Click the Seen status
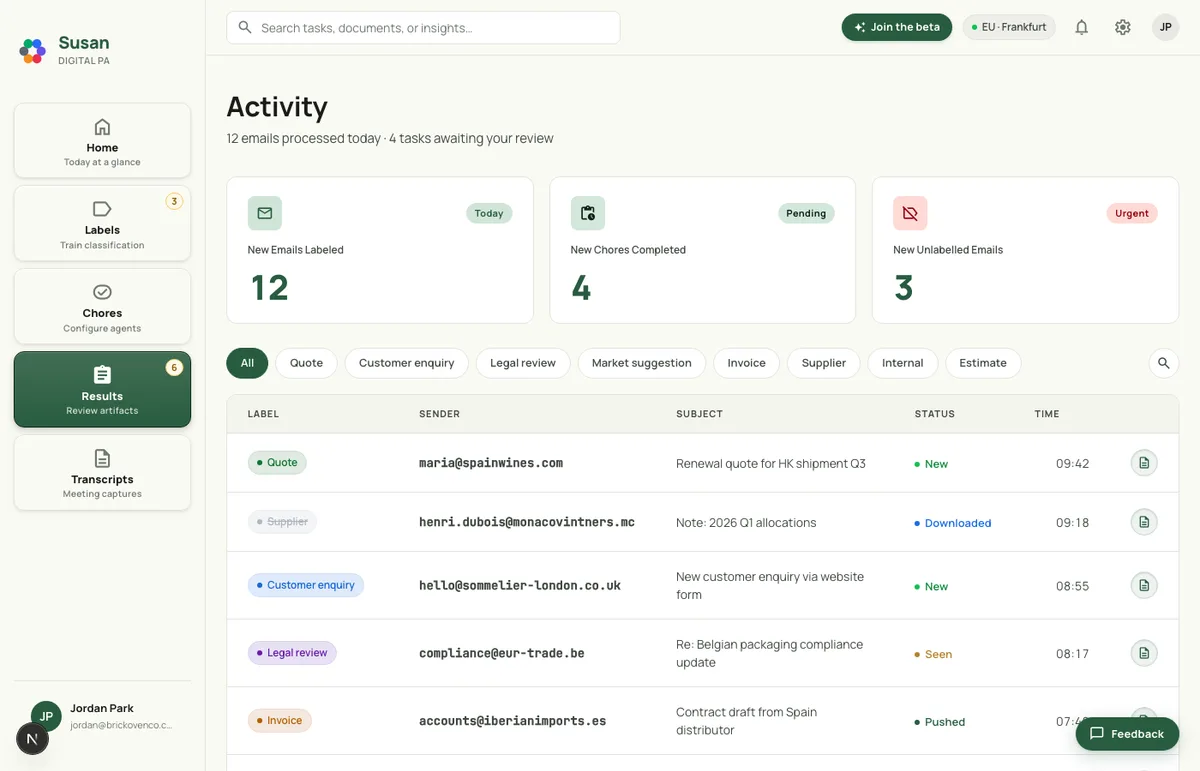Image resolution: width=1200 pixels, height=771 pixels. 933,654
